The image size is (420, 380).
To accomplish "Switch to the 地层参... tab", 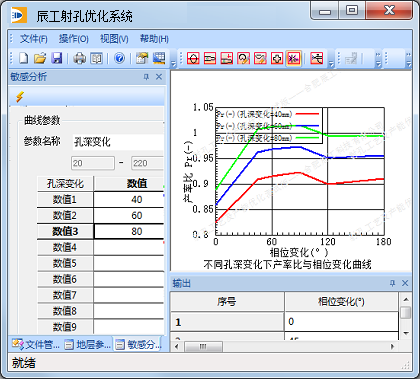I will coord(88,344).
